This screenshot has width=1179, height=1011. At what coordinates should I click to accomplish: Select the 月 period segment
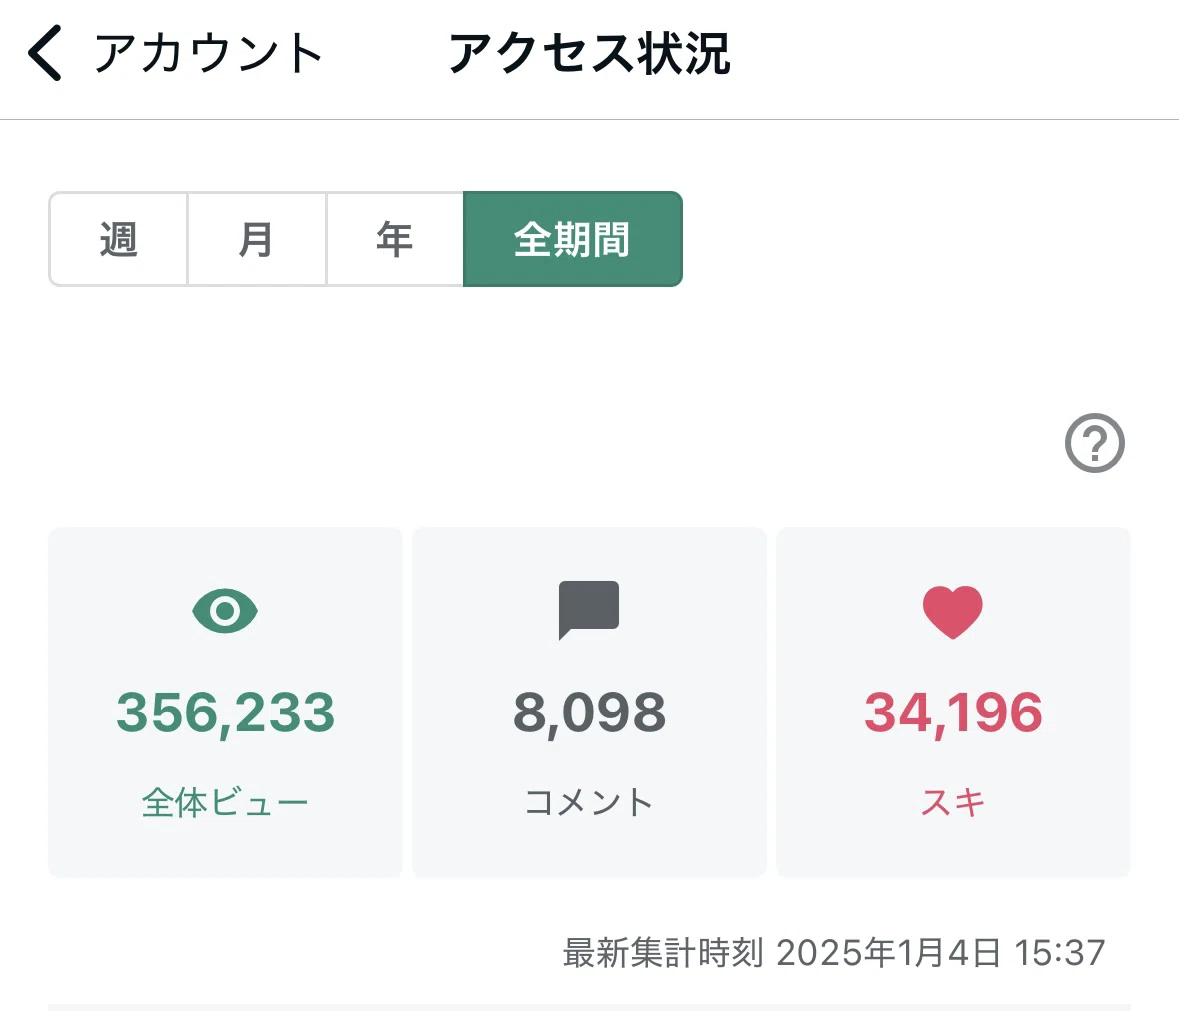coord(256,239)
